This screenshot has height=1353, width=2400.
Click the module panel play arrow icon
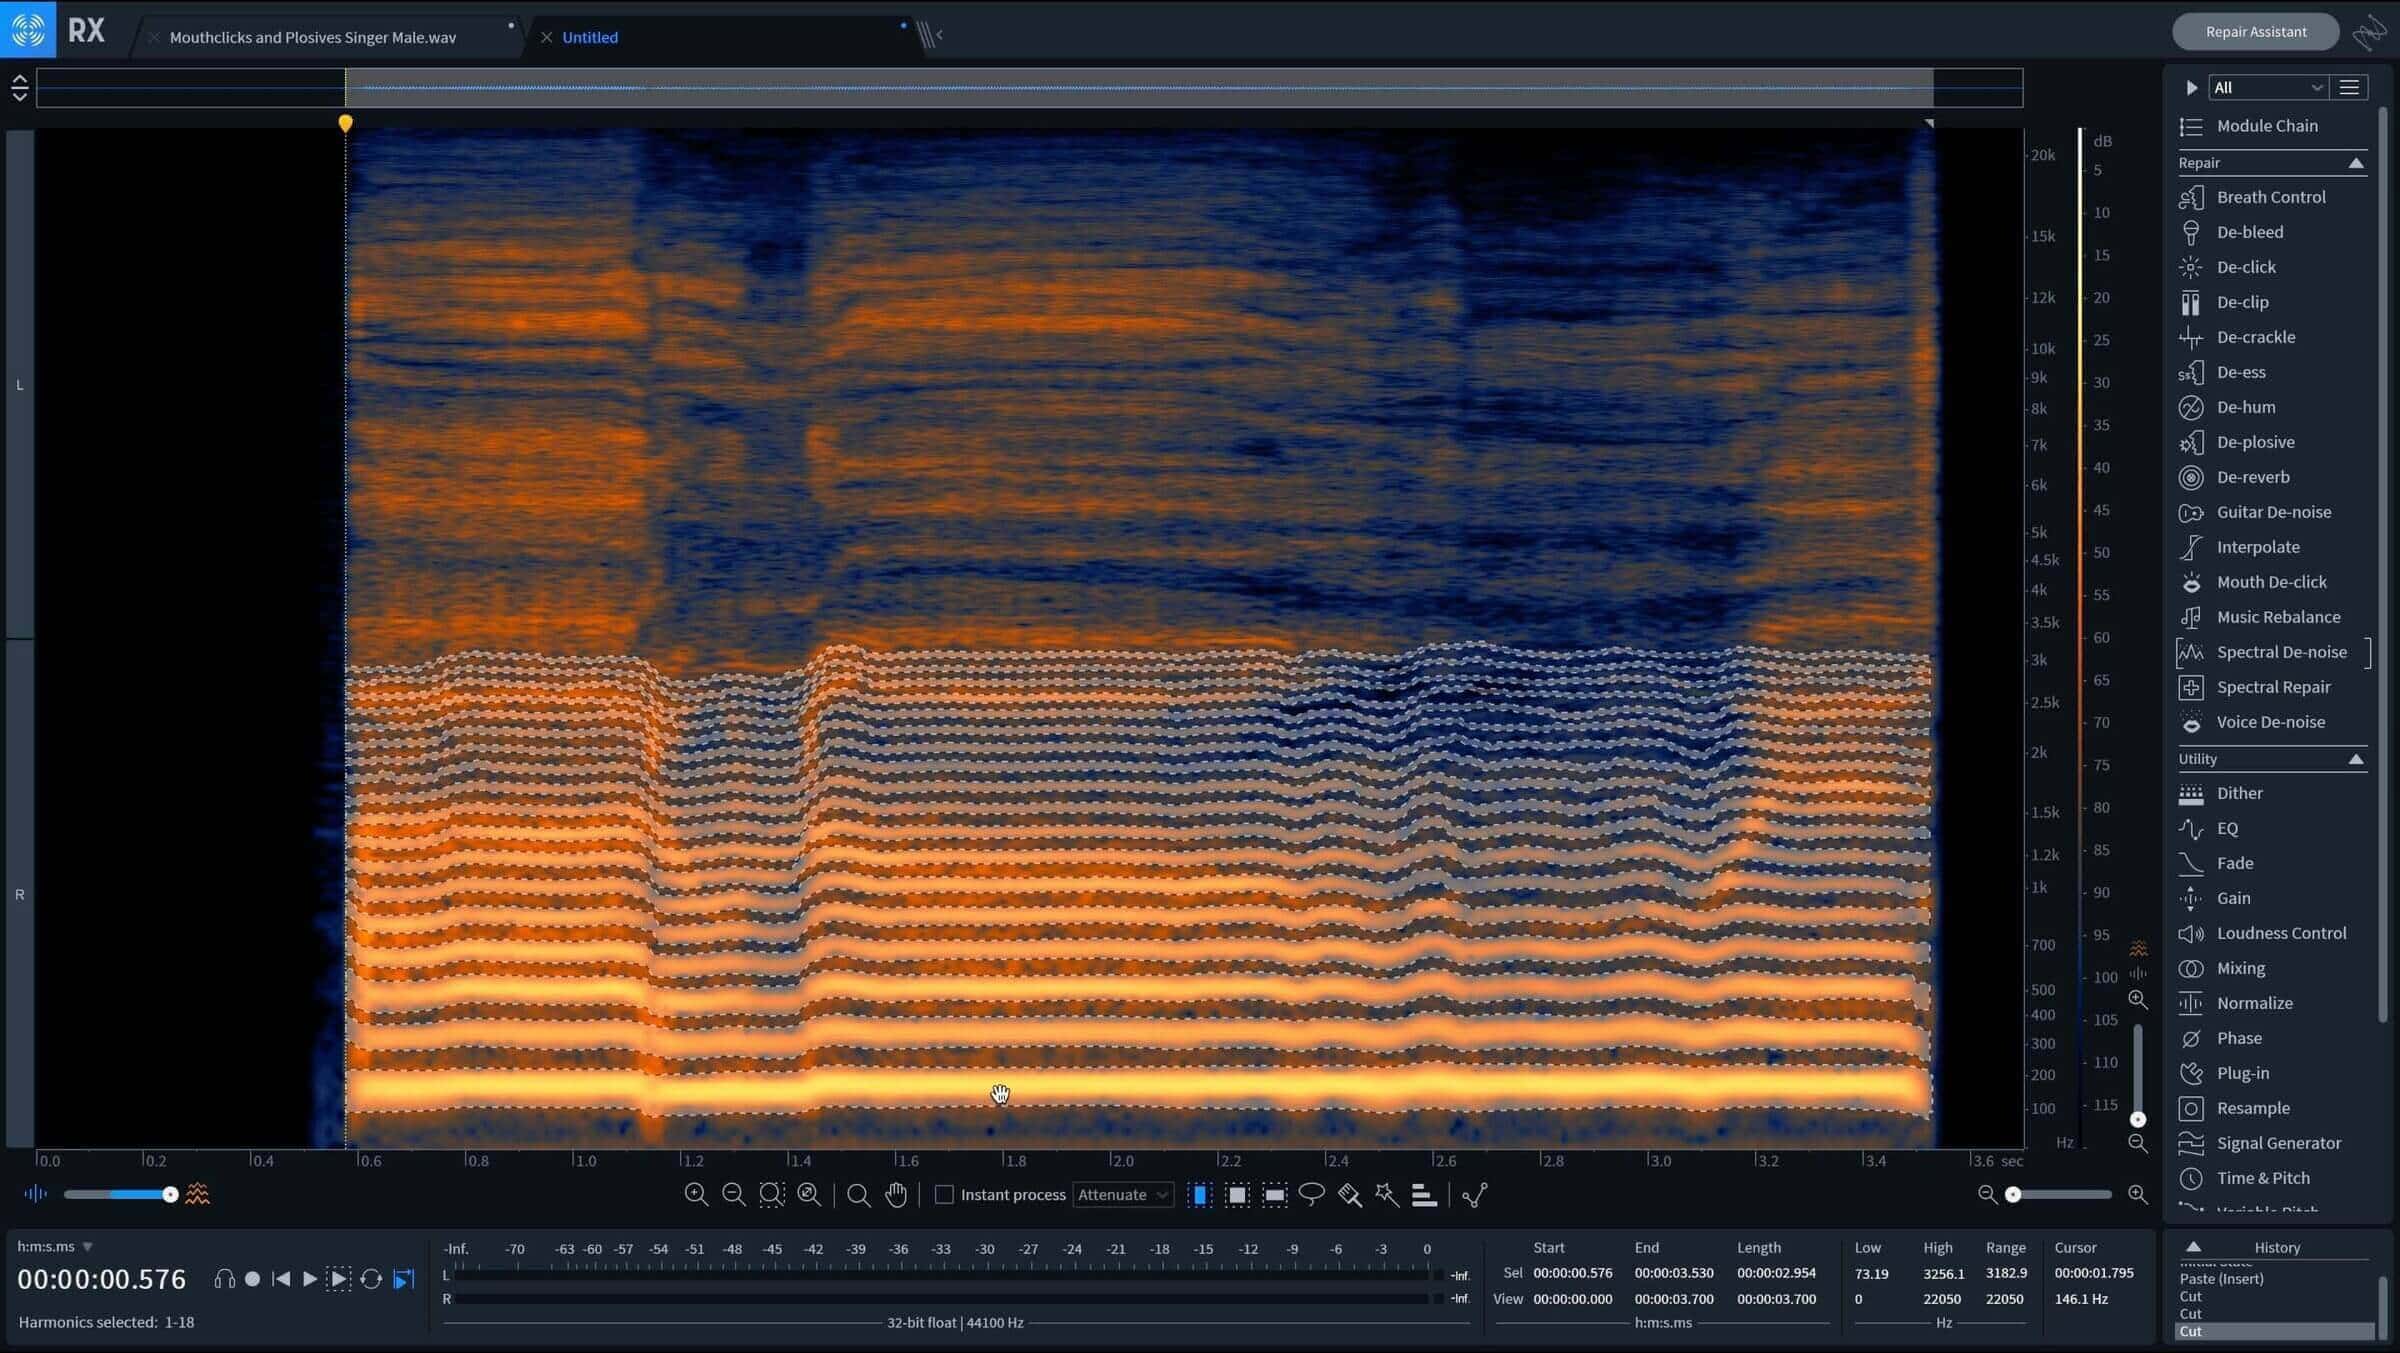point(2191,87)
